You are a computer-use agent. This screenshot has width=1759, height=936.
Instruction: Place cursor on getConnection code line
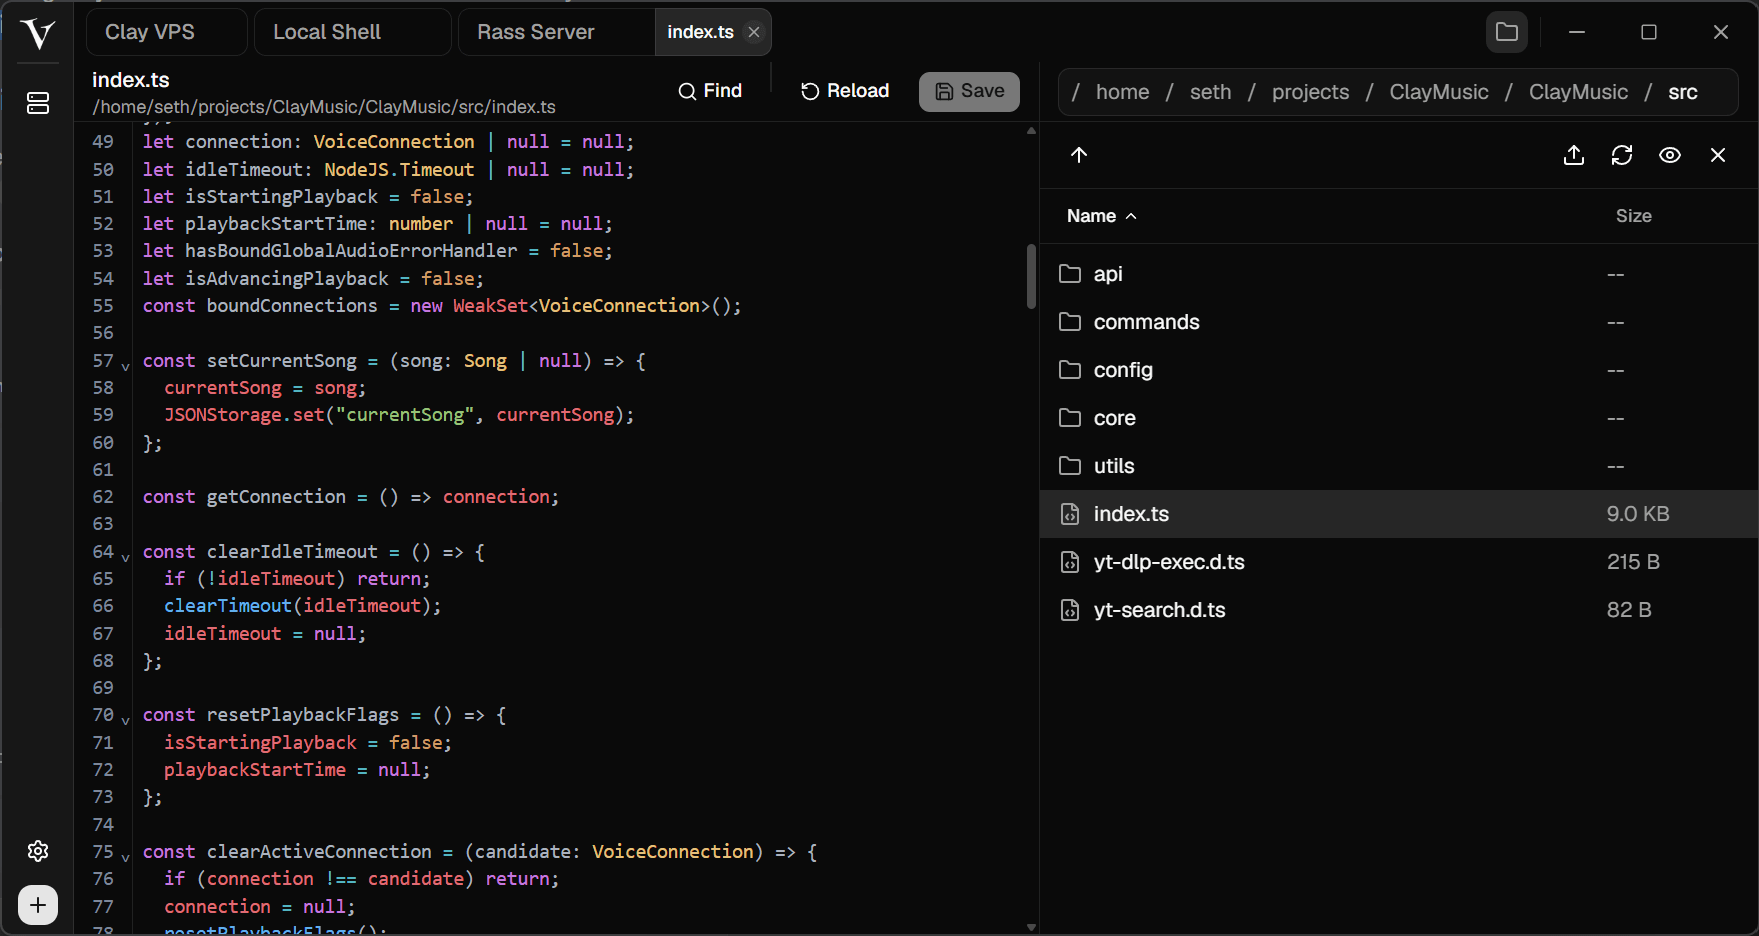click(x=351, y=497)
